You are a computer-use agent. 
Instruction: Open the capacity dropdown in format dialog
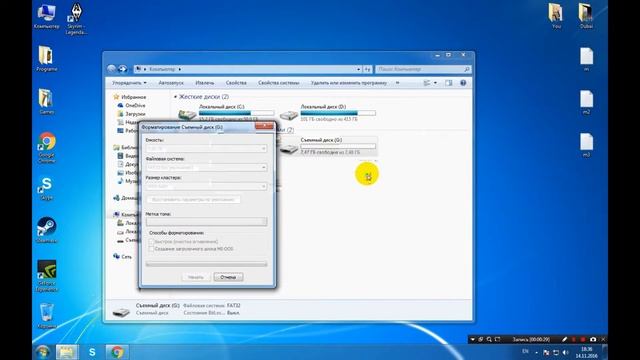pos(207,149)
